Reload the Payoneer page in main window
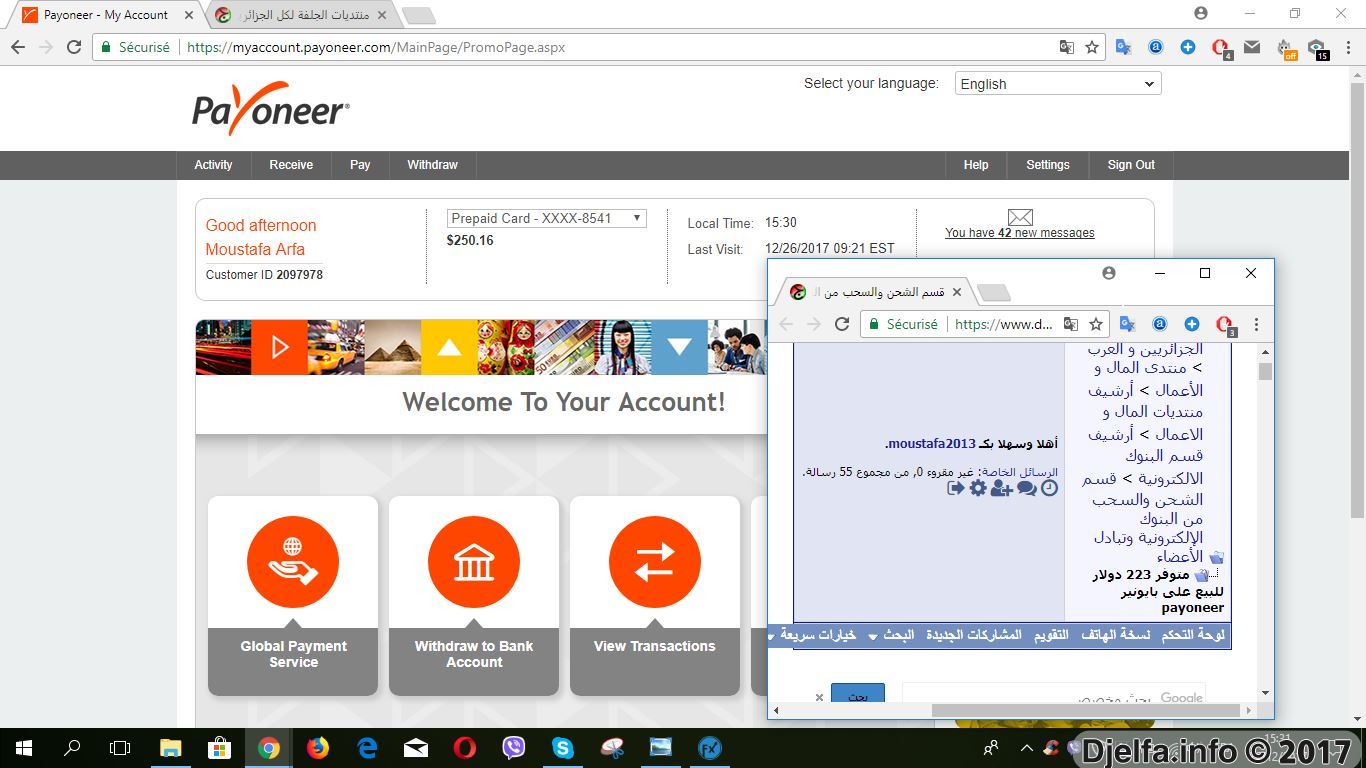This screenshot has width=1366, height=768. [x=74, y=47]
